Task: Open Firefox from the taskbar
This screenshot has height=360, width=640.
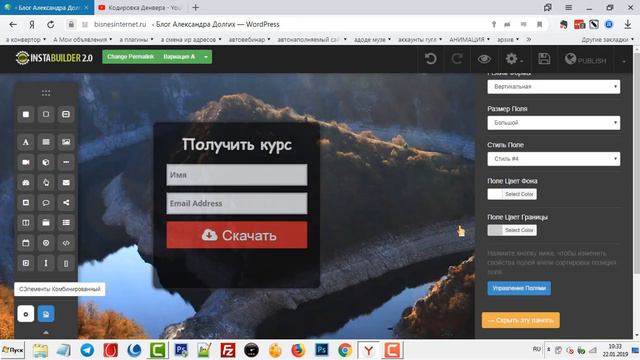Action: (298, 350)
